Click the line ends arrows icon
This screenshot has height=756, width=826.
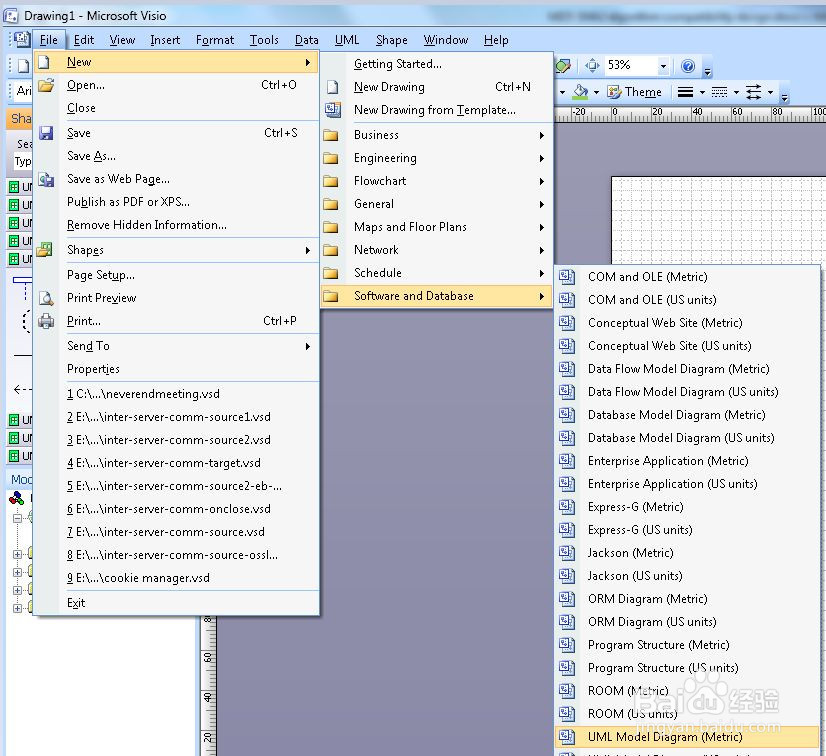click(753, 92)
